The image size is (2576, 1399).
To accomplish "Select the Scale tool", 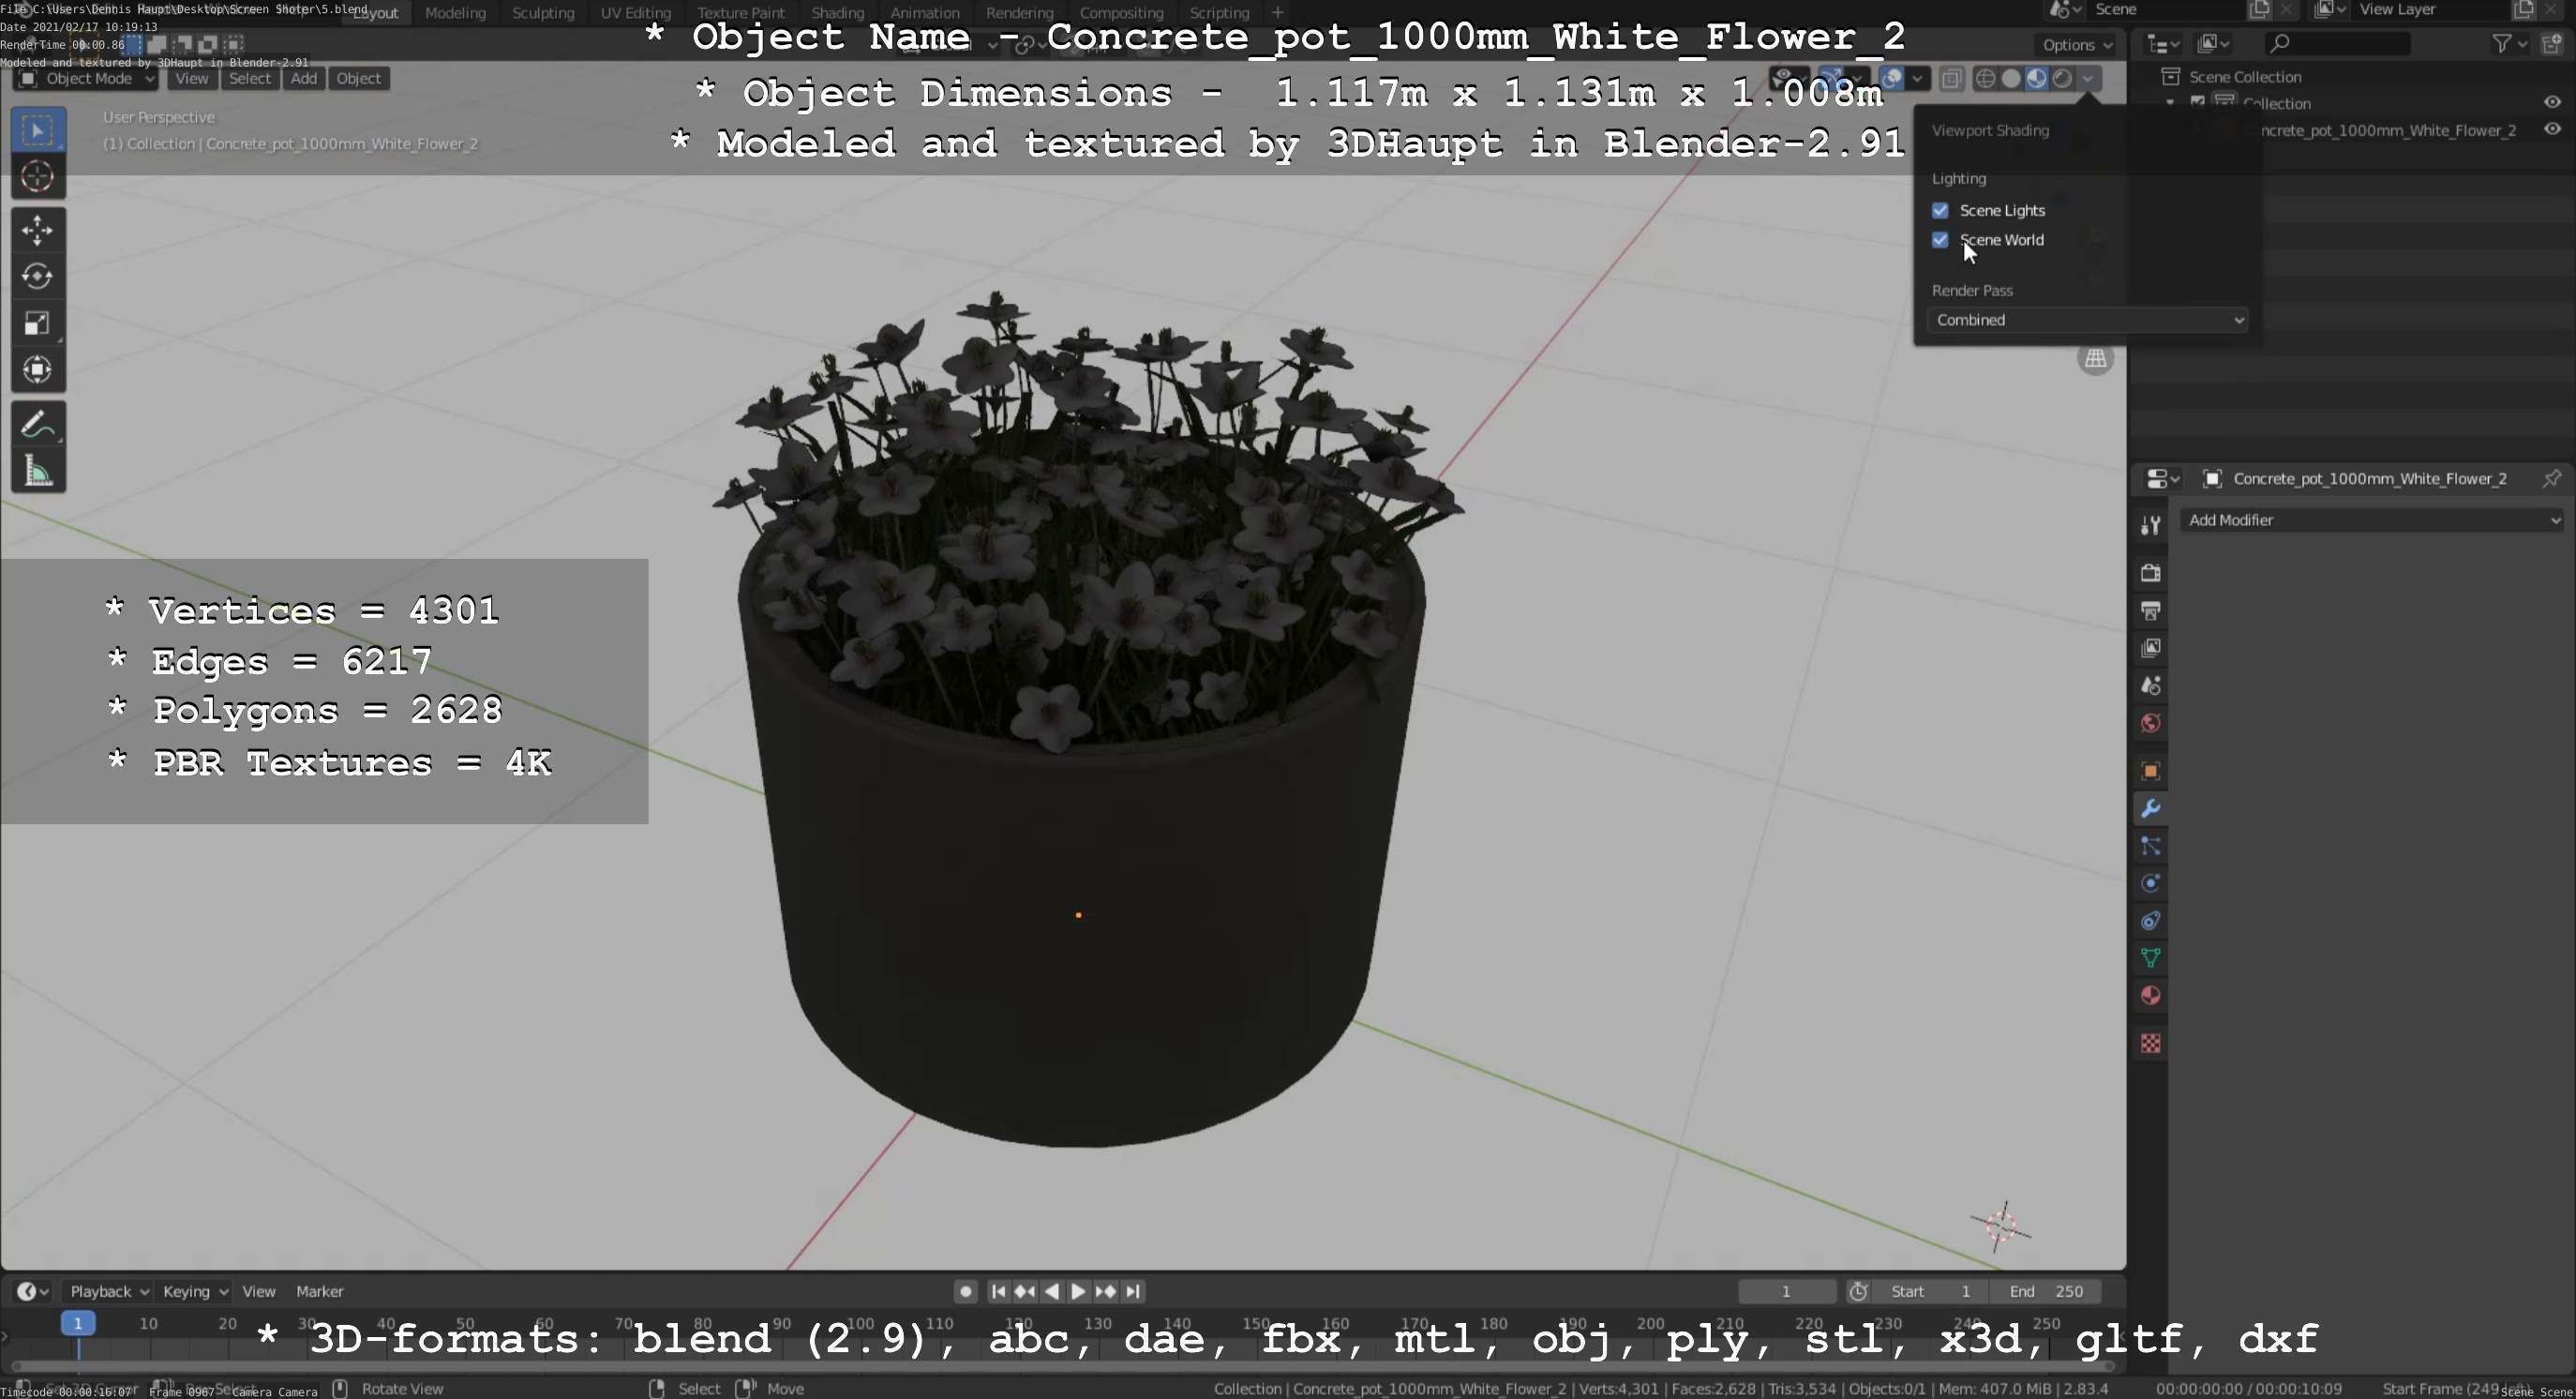I will click(38, 323).
